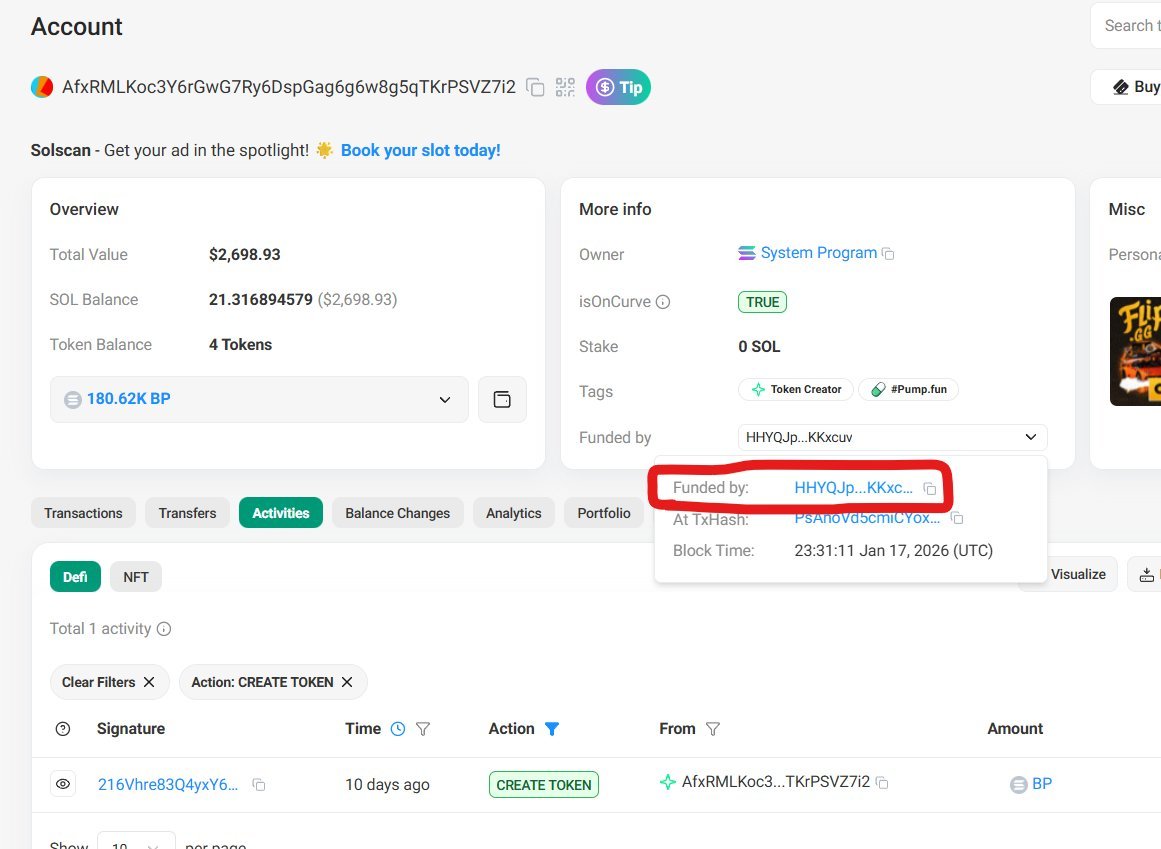Click the copy icon beside token holdings panel
This screenshot has height=849, width=1161.
pyautogui.click(x=502, y=398)
